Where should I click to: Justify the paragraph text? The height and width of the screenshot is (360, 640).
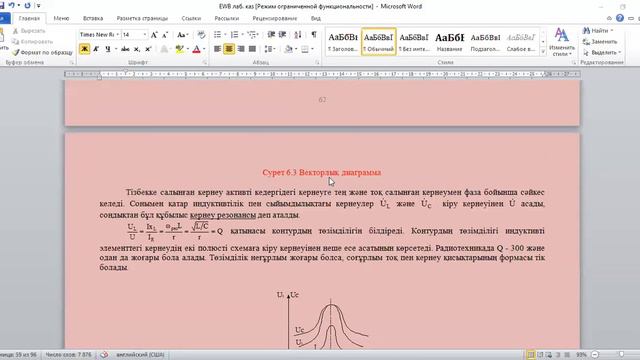(x=252, y=49)
